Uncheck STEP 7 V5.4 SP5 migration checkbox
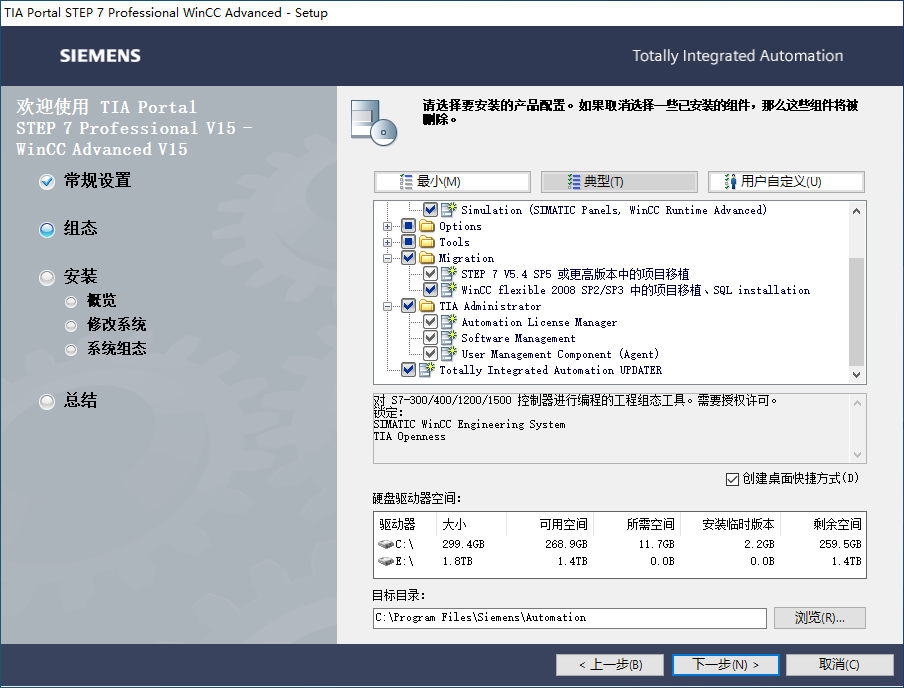904x688 pixels. click(x=430, y=273)
